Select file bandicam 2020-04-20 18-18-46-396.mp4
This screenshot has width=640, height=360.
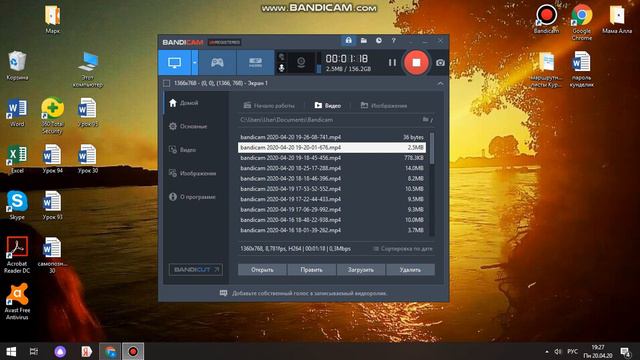click(332, 178)
